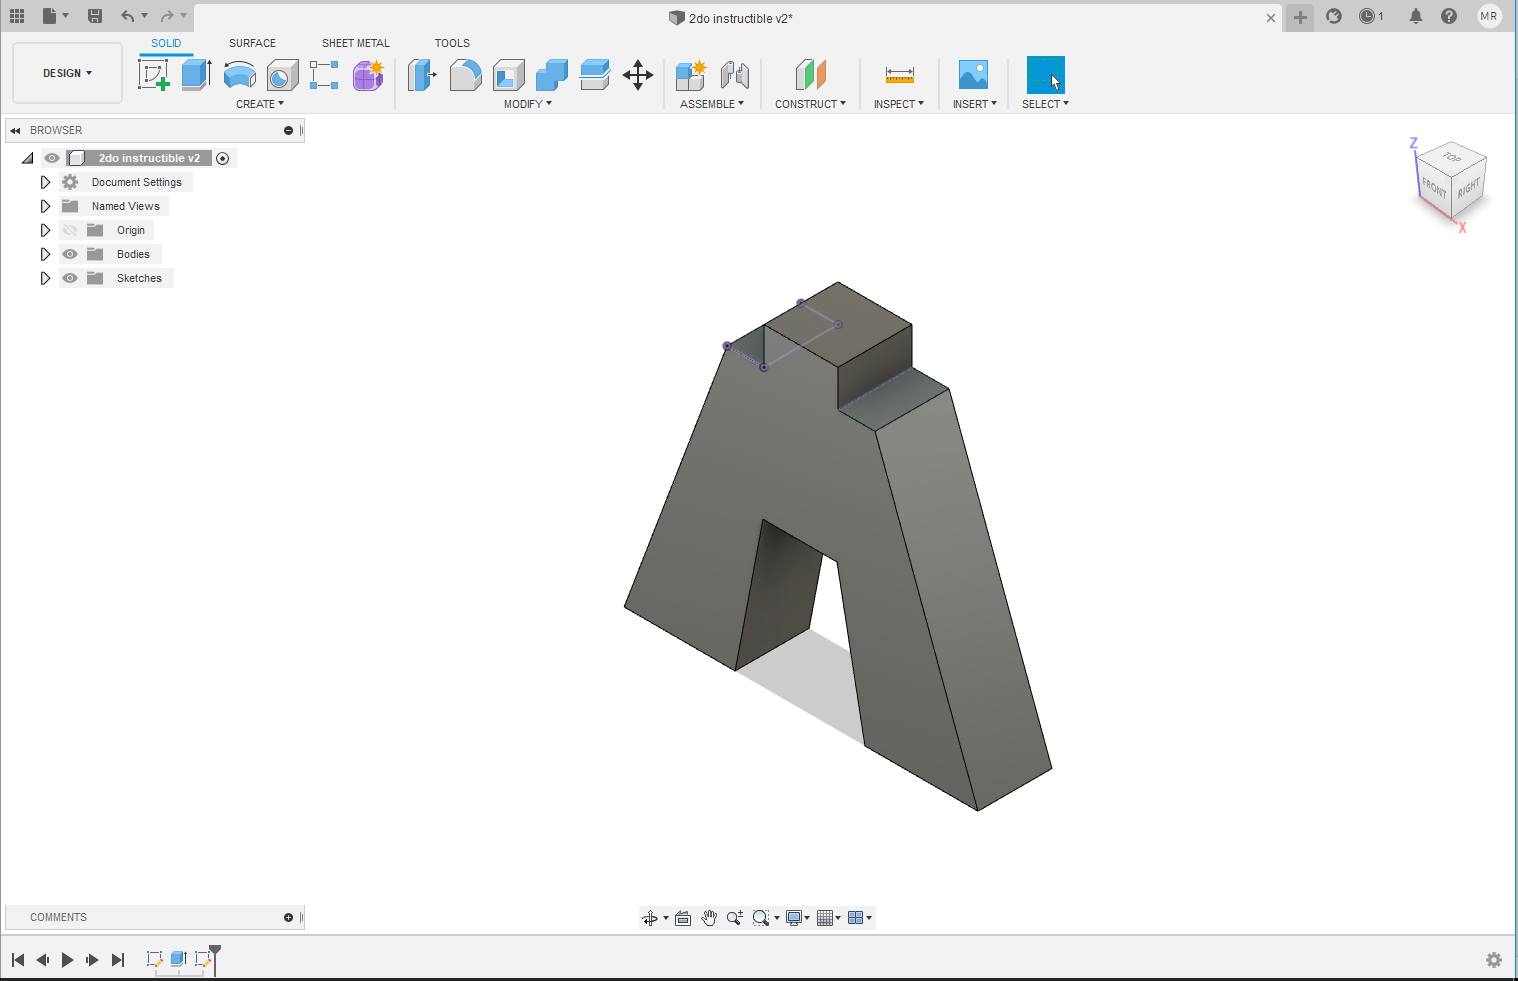Select the Pan hand tool
Screen dimensions: 1518x981
pos(709,918)
